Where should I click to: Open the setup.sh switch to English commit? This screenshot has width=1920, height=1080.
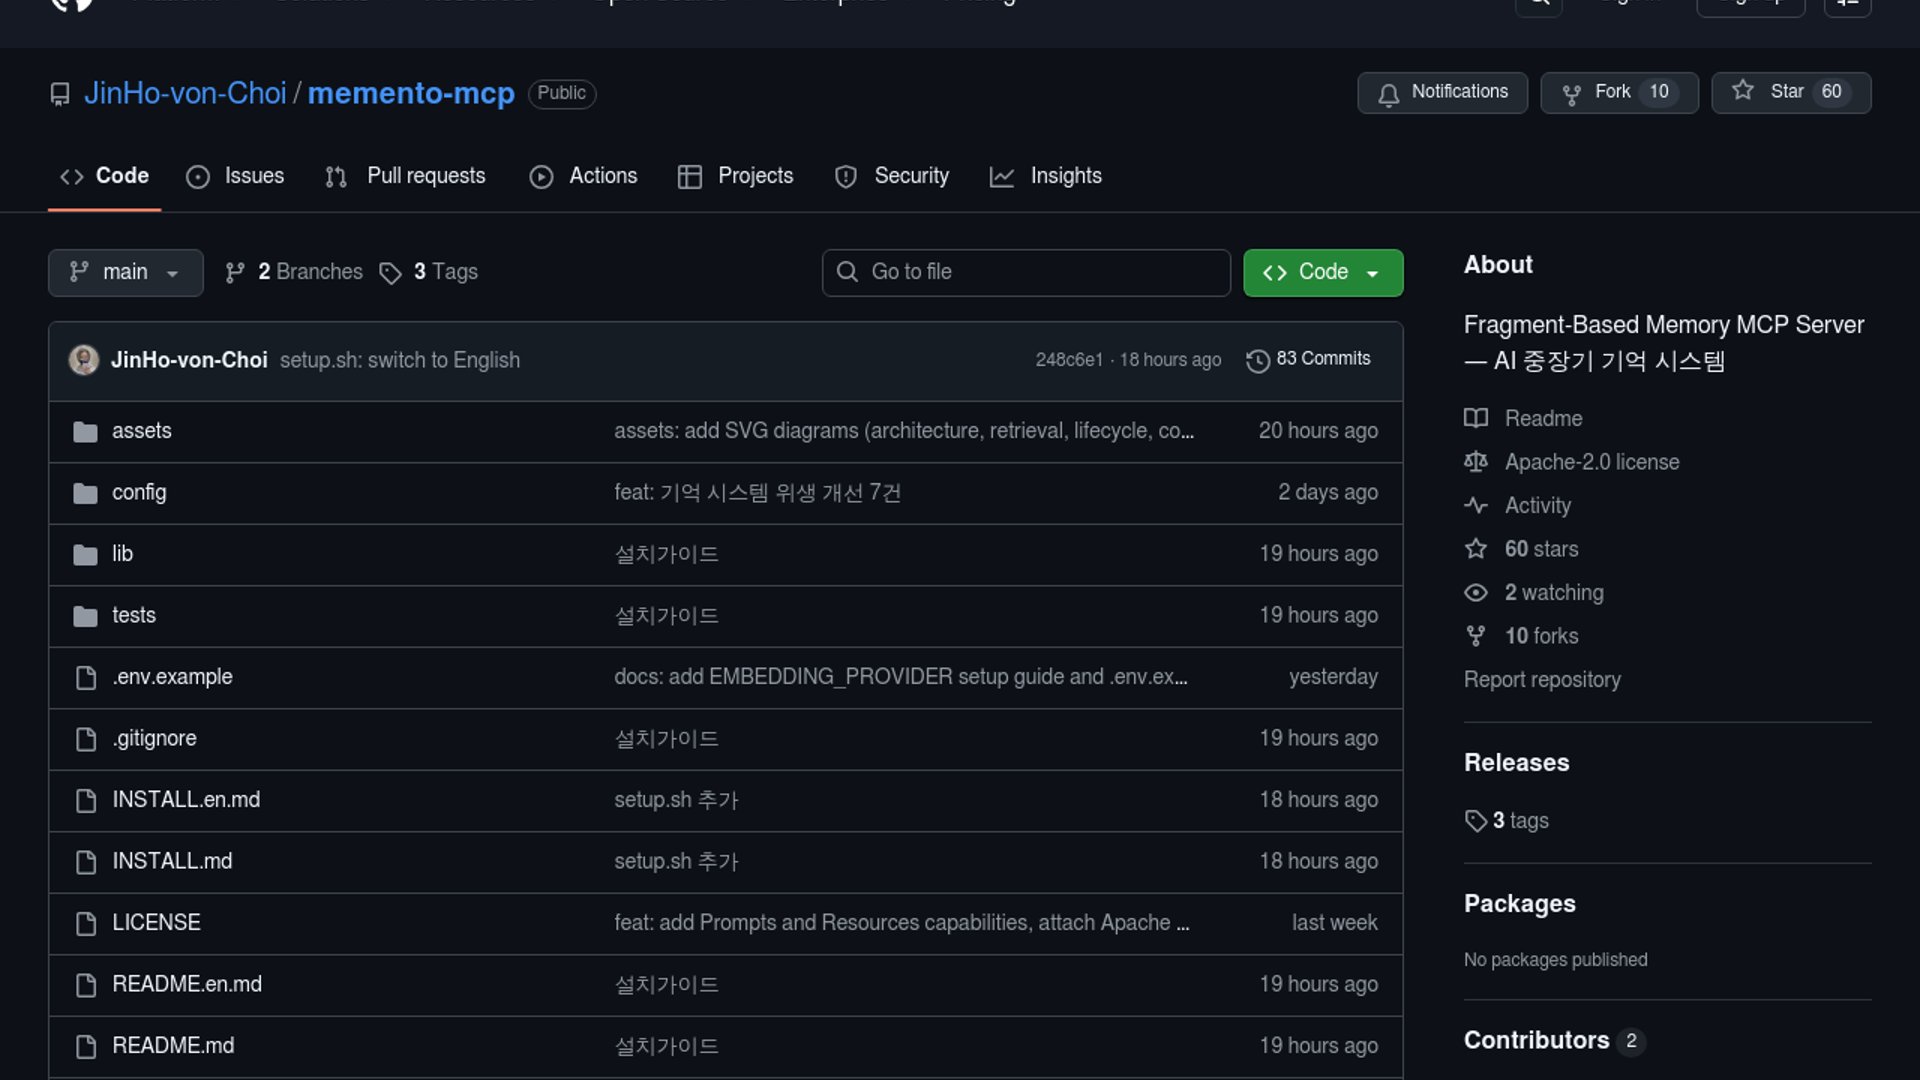(399, 360)
